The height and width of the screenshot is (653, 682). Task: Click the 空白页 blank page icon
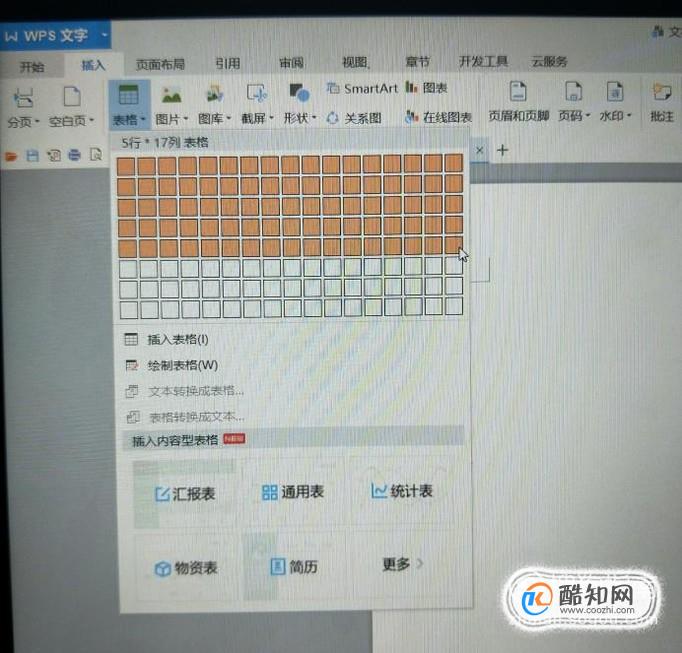[72, 96]
